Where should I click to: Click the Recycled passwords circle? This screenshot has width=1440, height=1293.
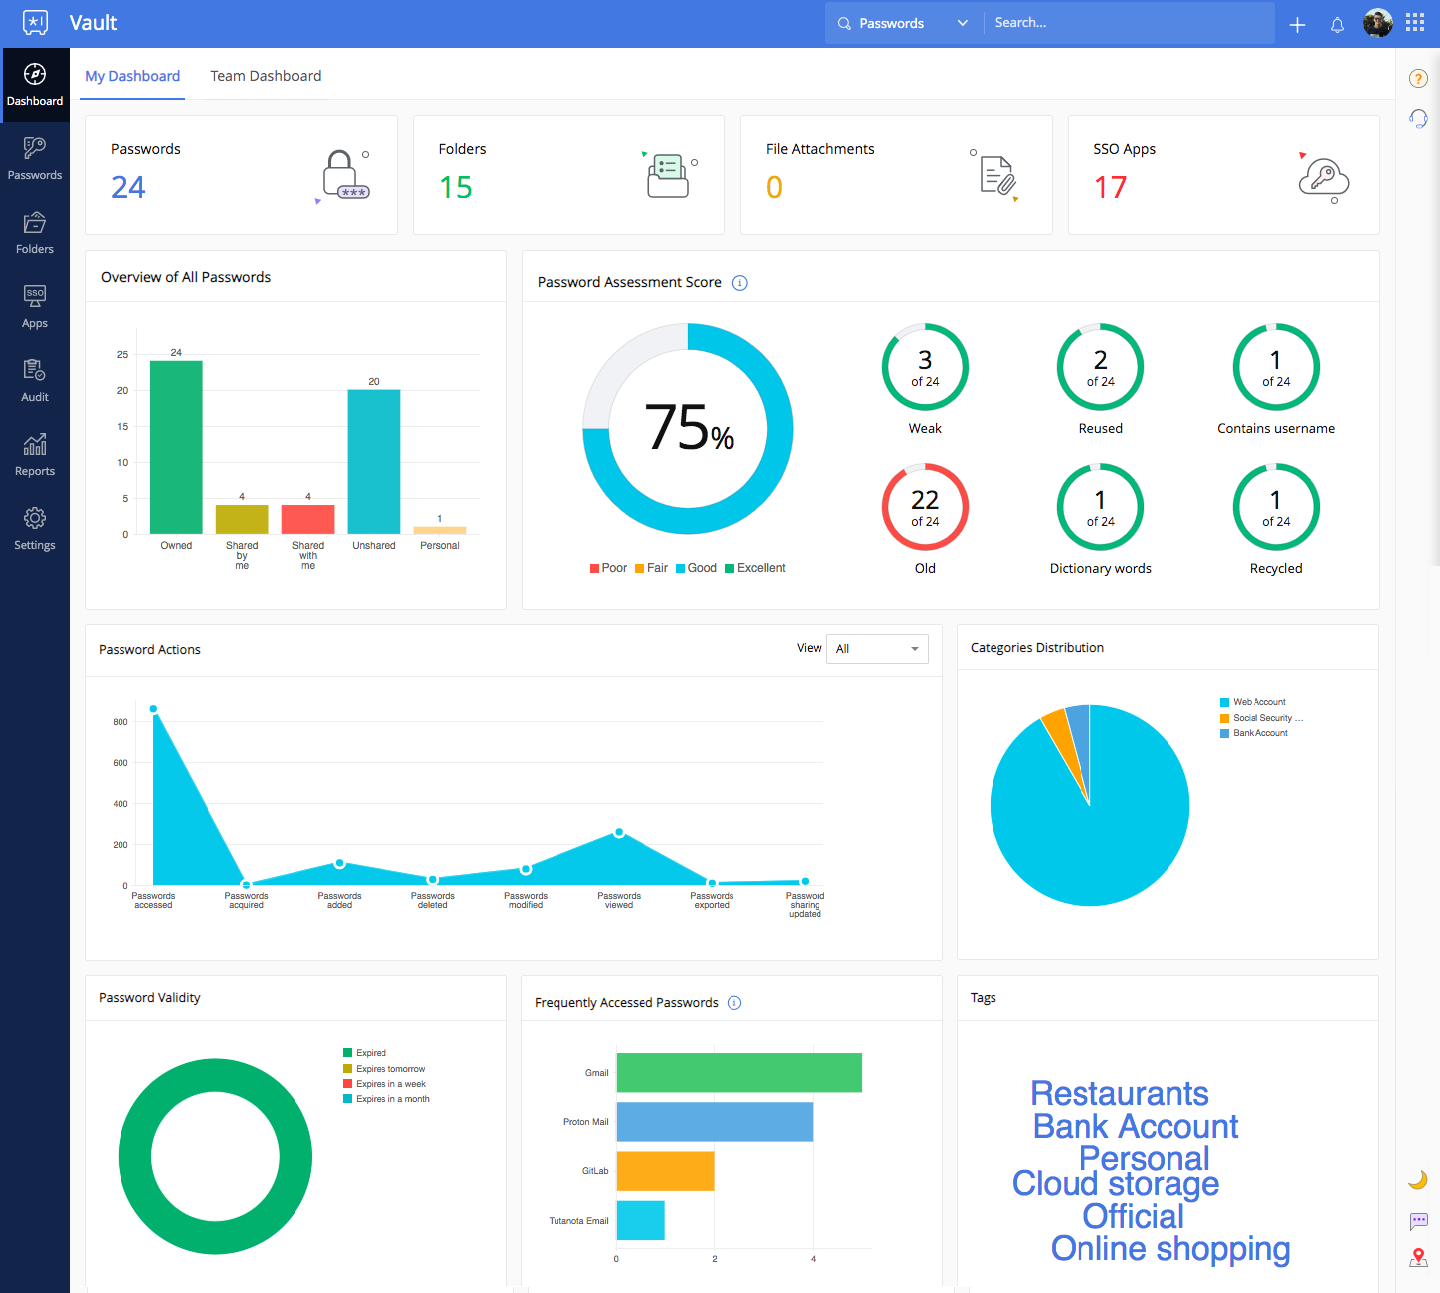coord(1276,507)
